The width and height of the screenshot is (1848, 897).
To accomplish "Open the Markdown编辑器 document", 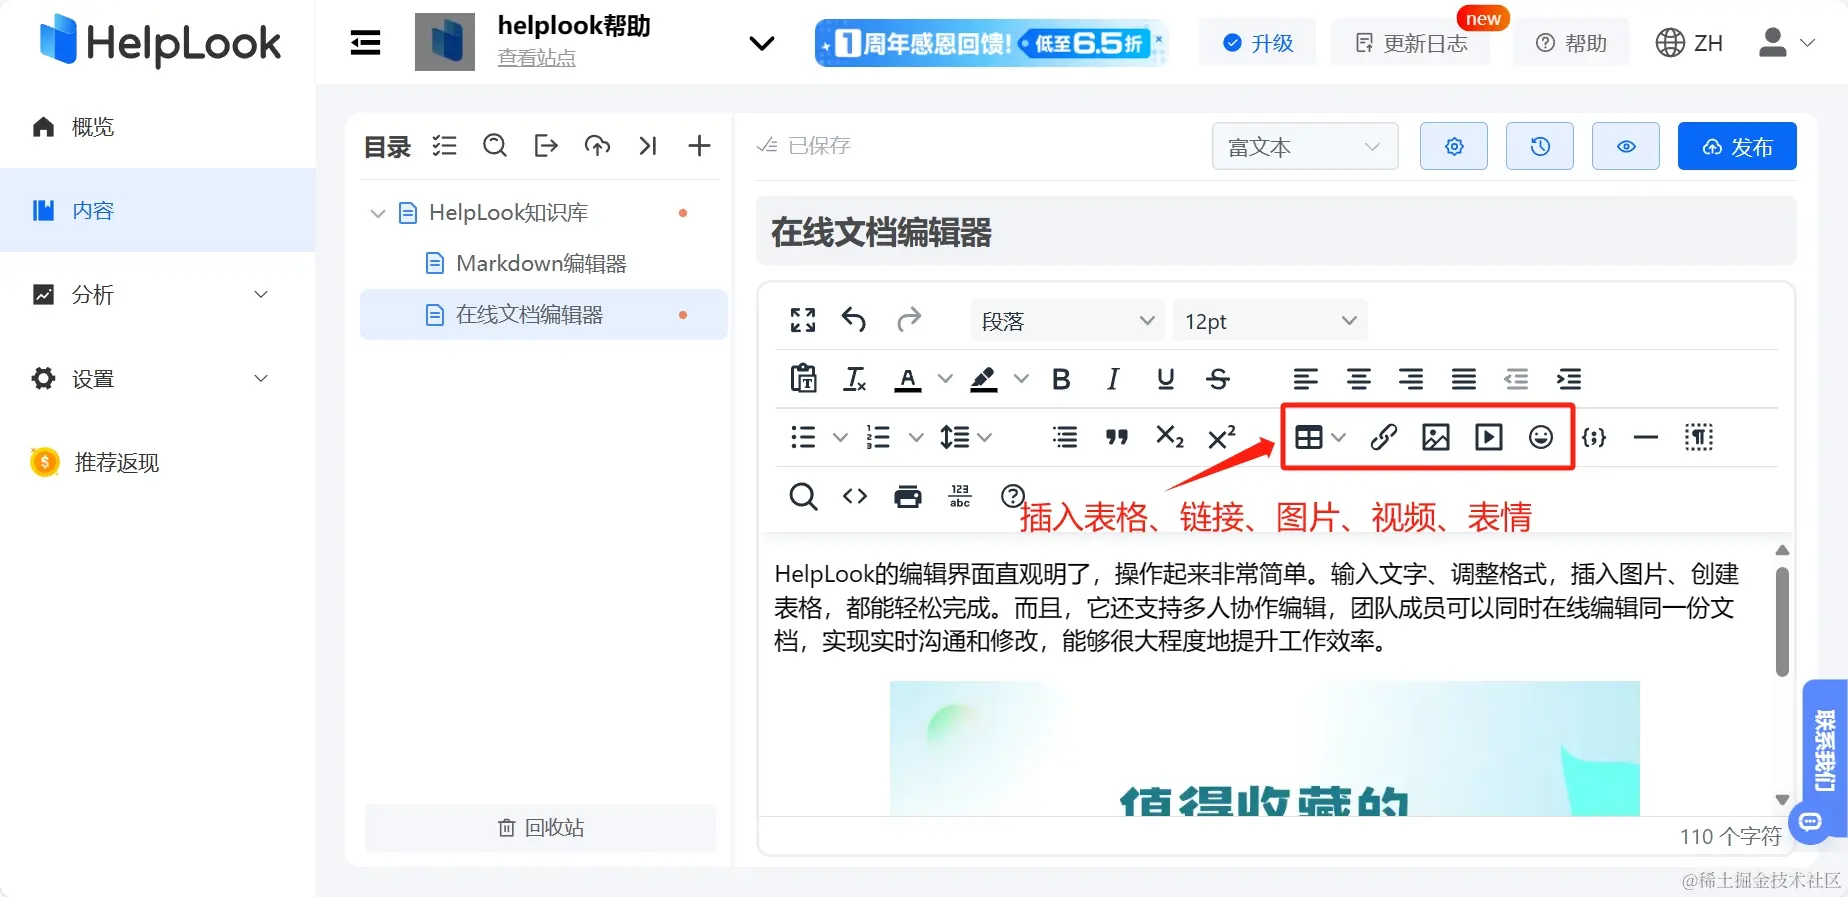I will (543, 263).
